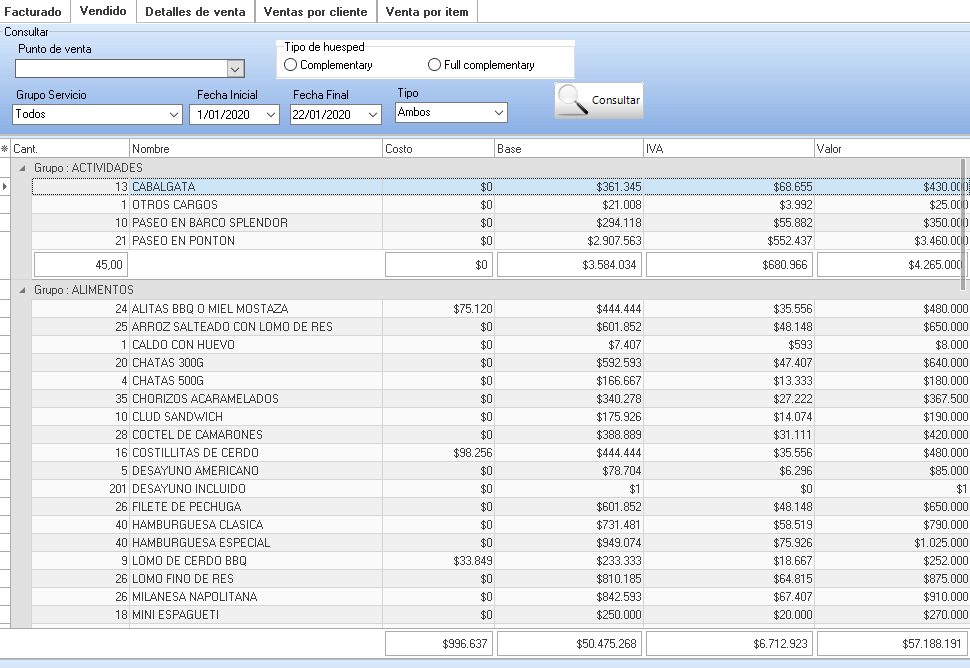Expand the Grupo Servicio combo box
970x668 pixels.
coord(174,115)
